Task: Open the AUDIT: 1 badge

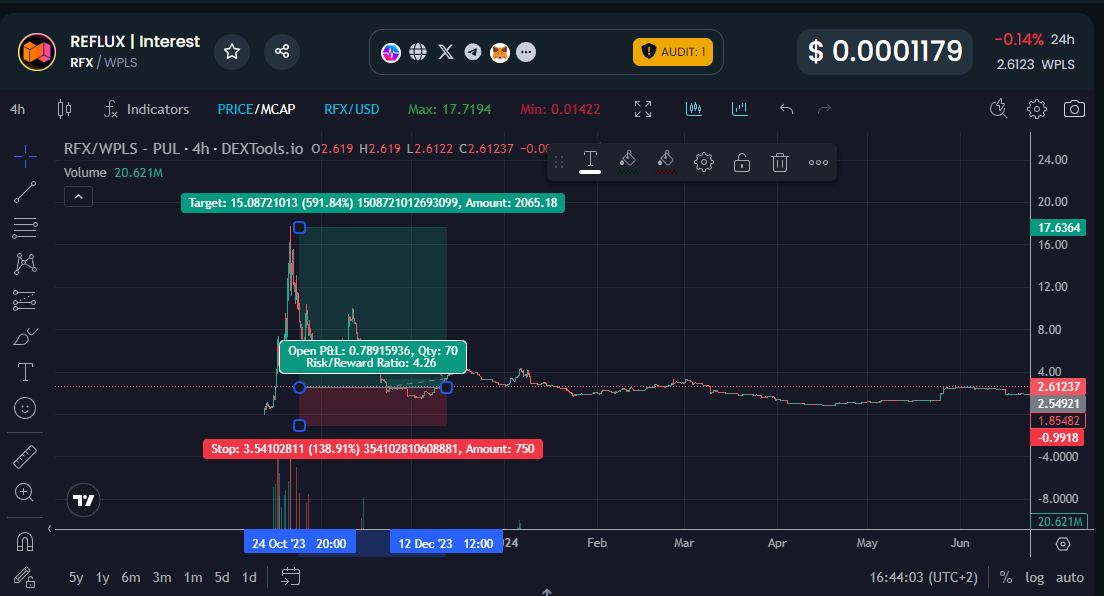Action: point(672,52)
